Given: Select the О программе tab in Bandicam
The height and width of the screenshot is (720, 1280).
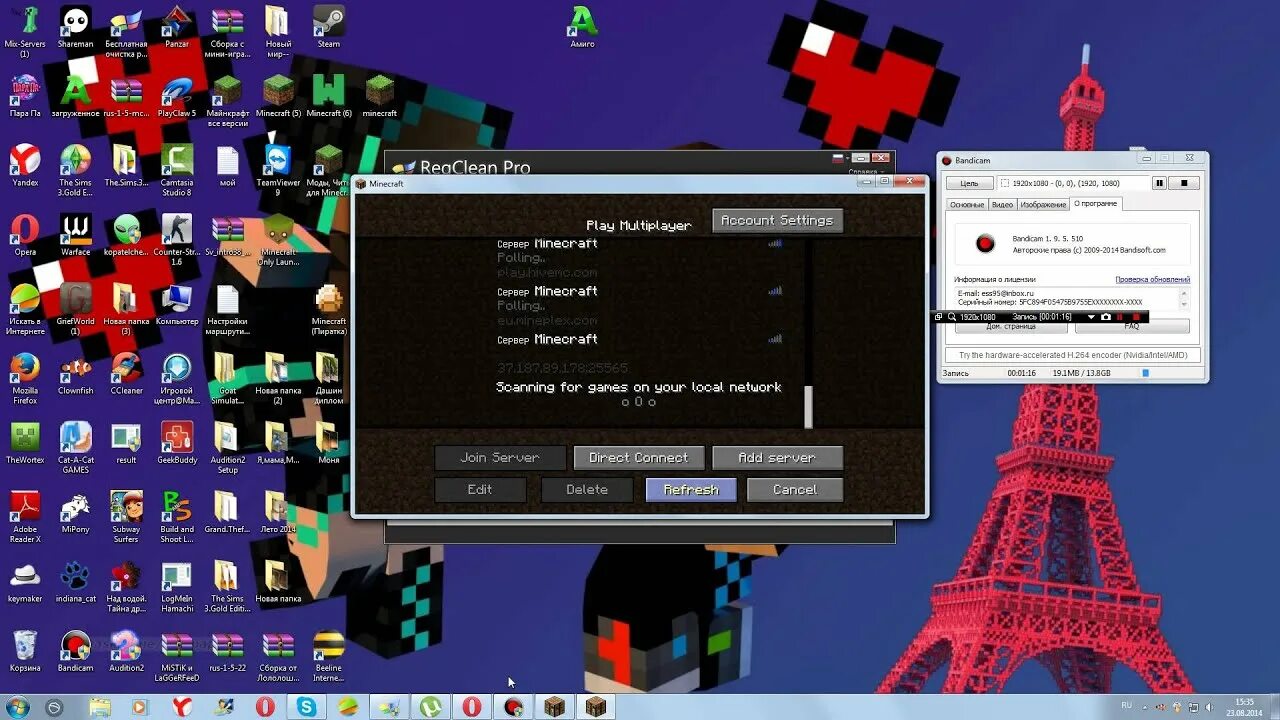Looking at the screenshot, I should coord(1095,204).
